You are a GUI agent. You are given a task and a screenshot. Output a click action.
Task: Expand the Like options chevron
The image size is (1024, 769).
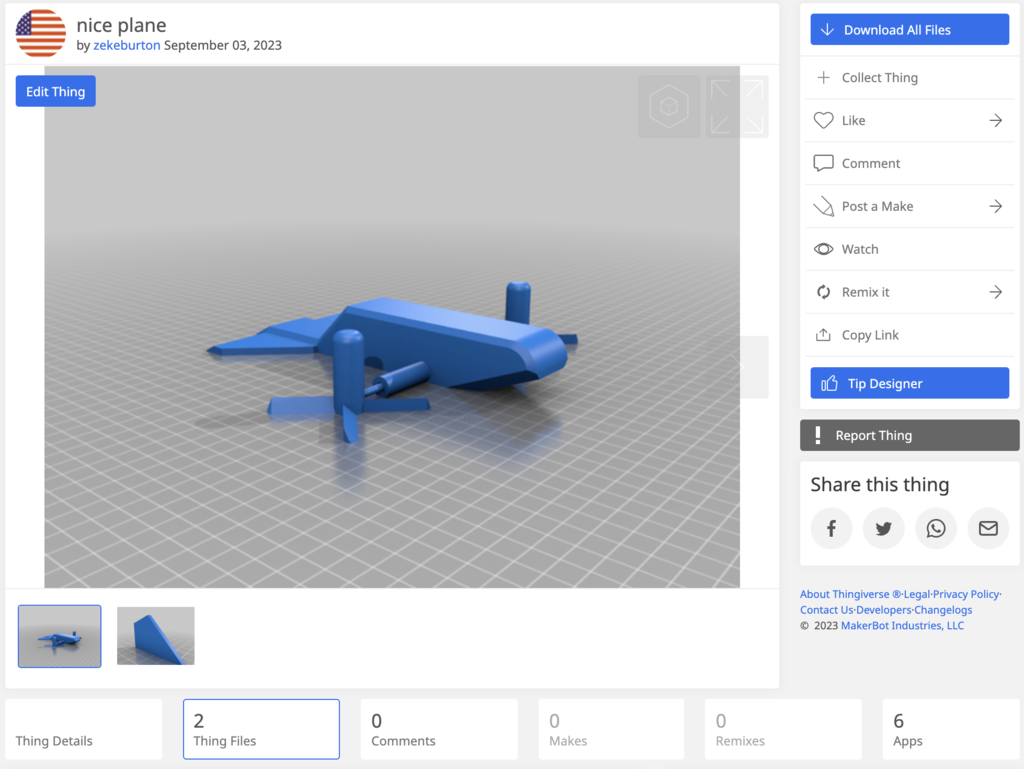pos(995,120)
